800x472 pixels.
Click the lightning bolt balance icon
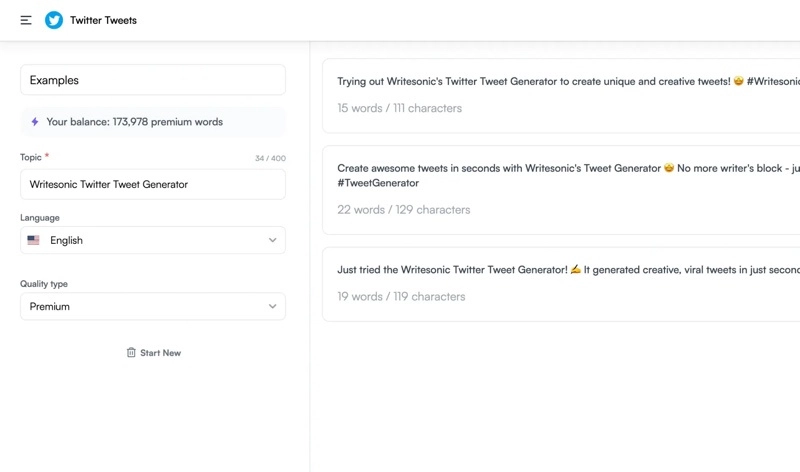coord(35,122)
